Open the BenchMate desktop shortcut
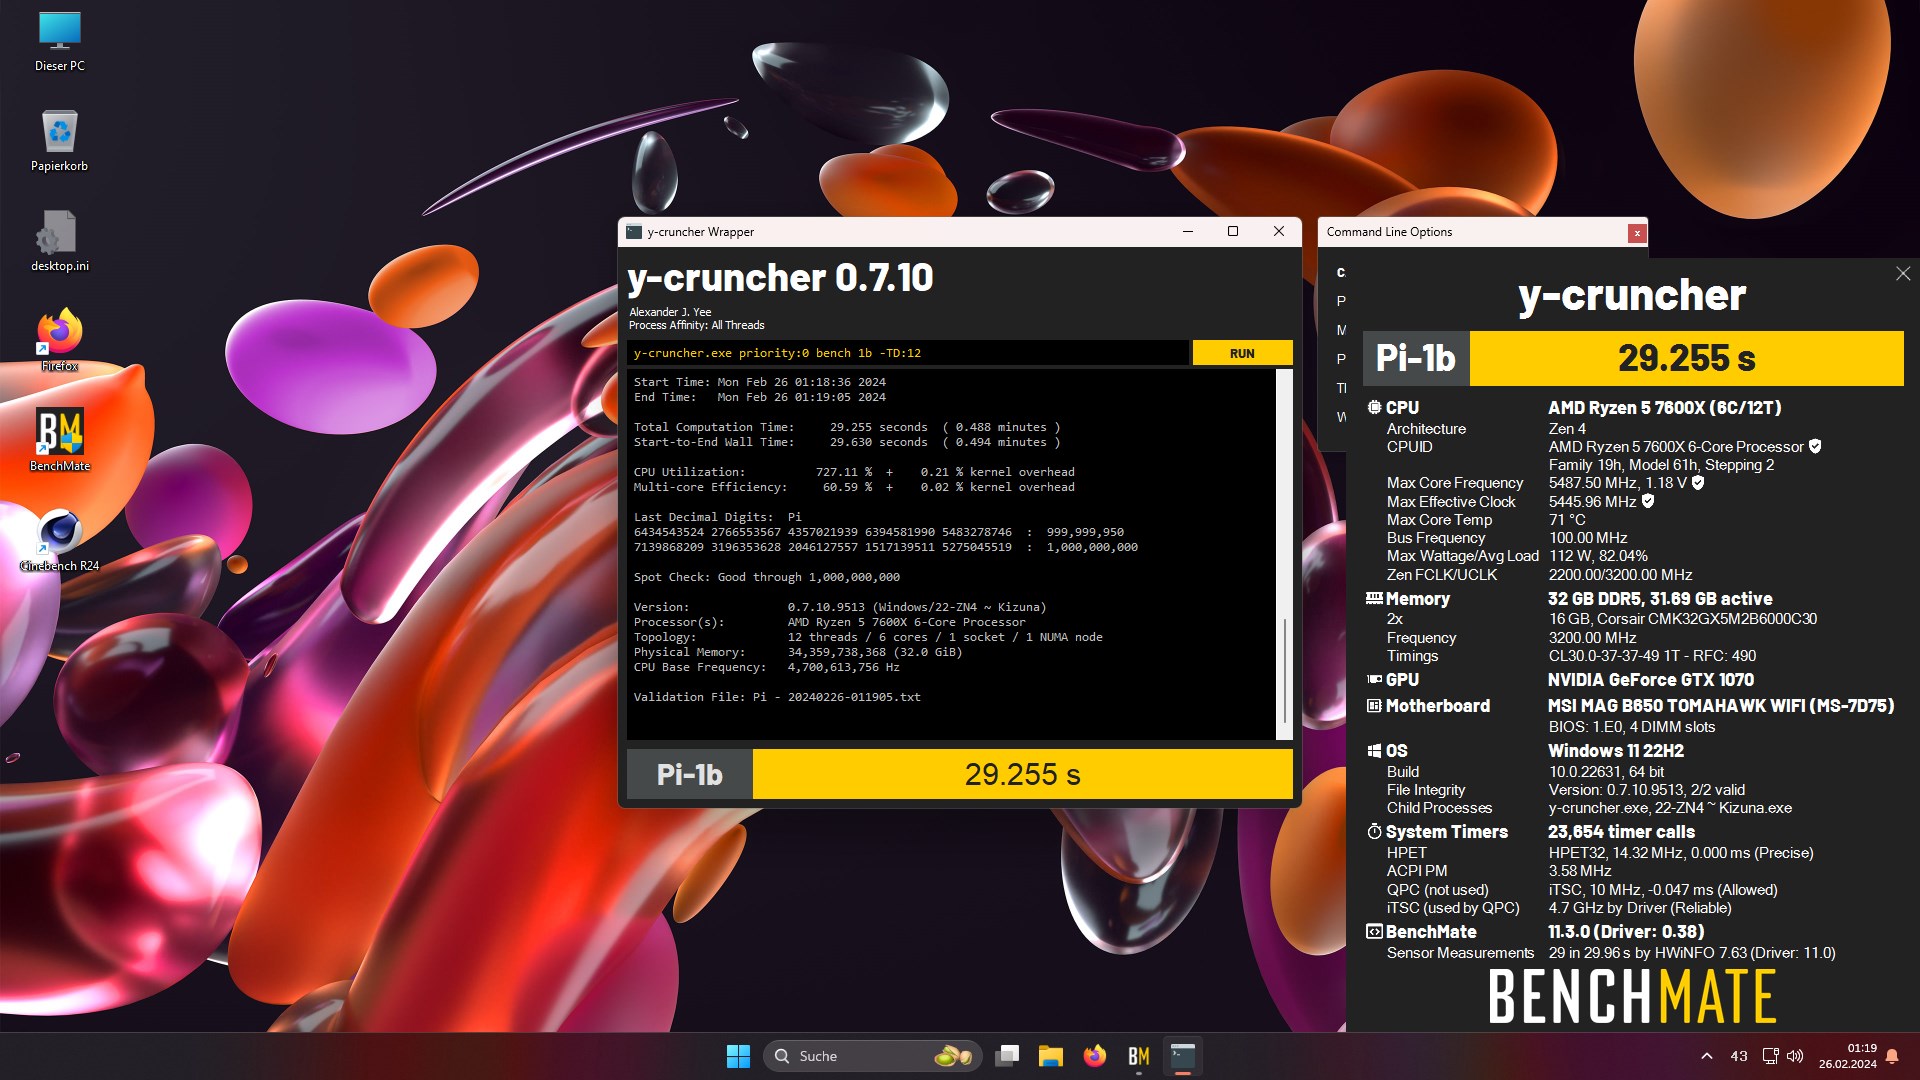1920x1080 pixels. pyautogui.click(x=59, y=440)
